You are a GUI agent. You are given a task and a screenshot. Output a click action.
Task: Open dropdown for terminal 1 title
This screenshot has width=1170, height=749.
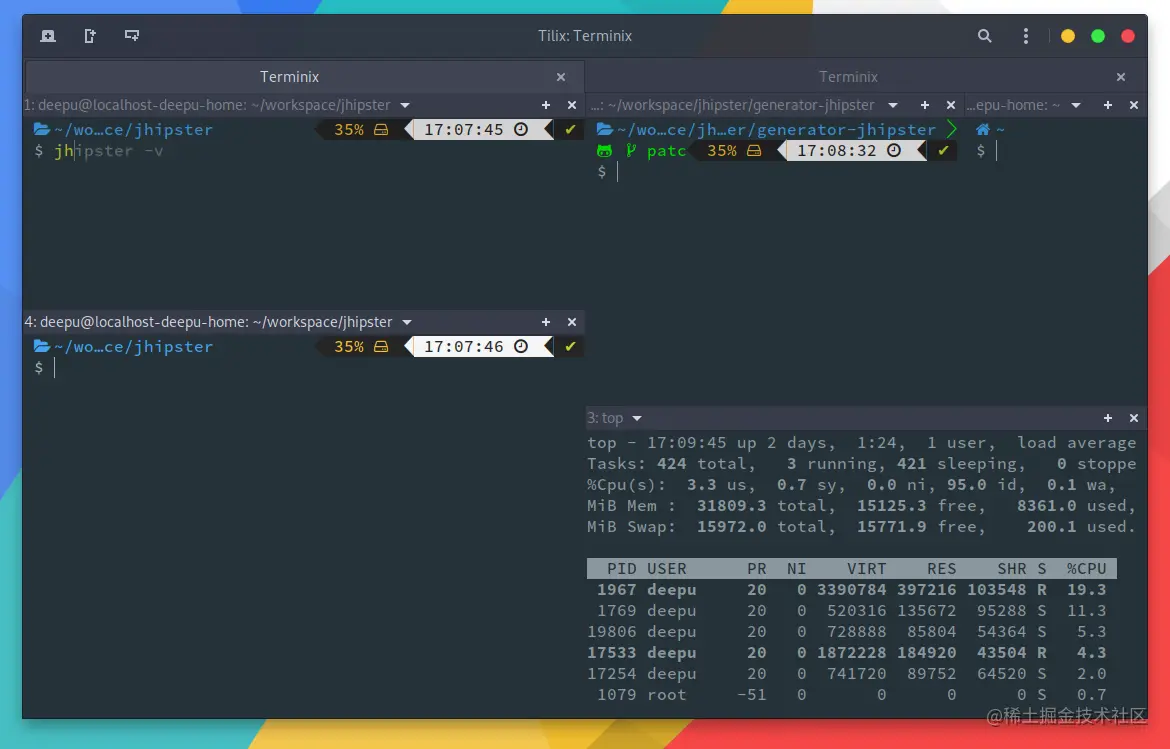[x=404, y=105]
